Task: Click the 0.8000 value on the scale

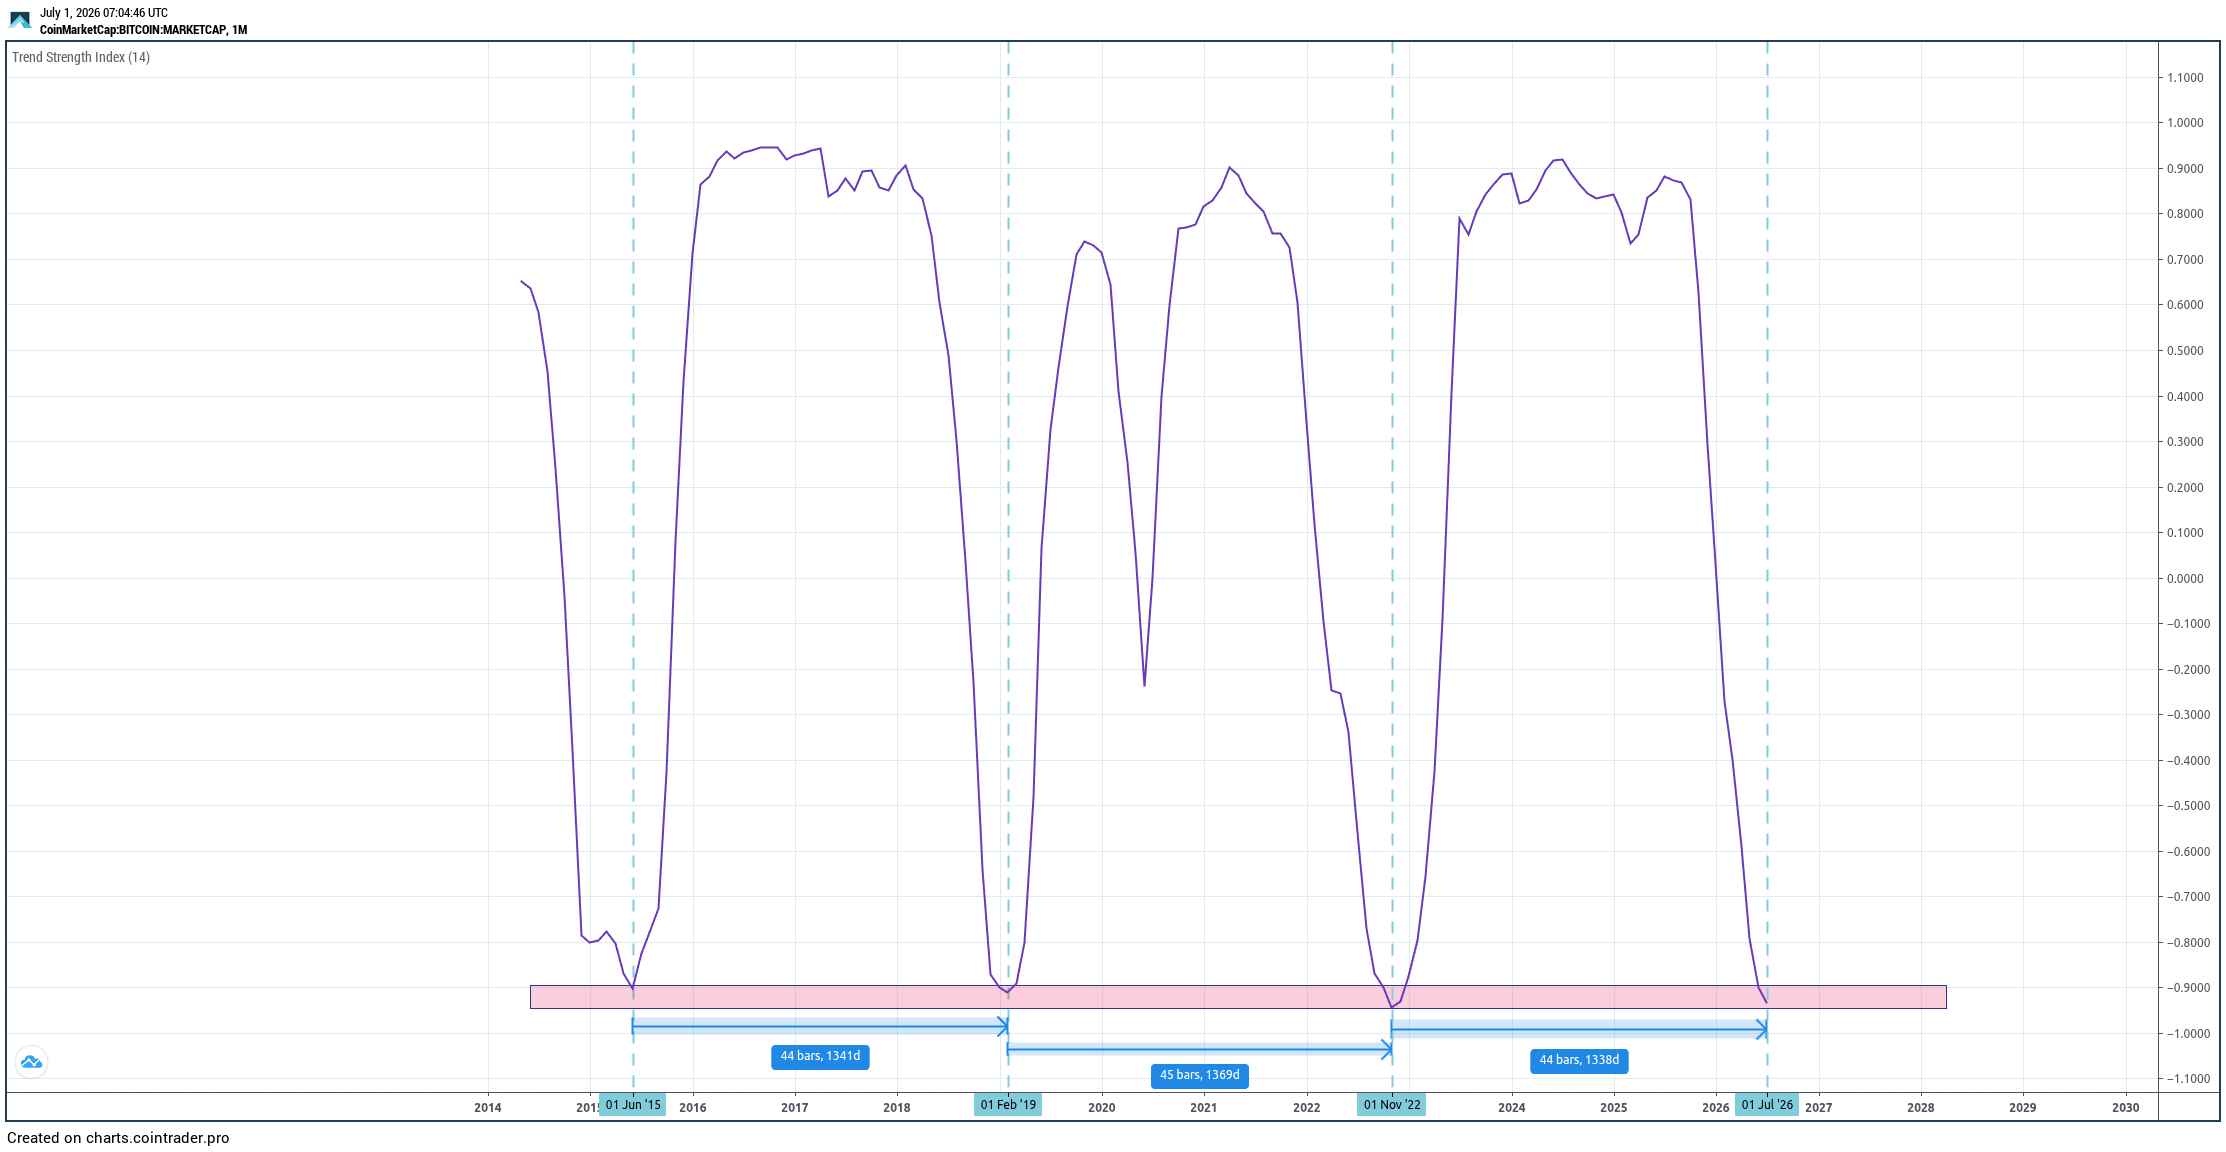Action: tap(2185, 214)
